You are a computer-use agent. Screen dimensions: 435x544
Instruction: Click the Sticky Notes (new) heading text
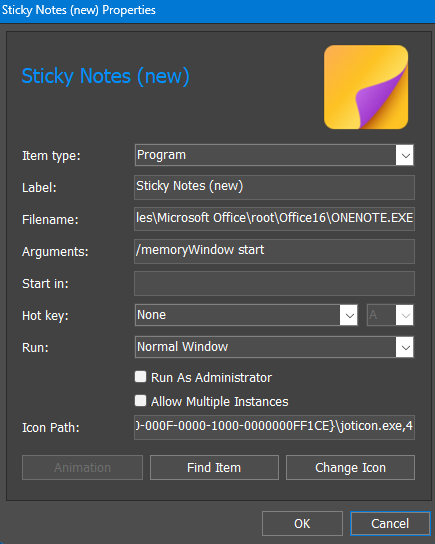105,76
